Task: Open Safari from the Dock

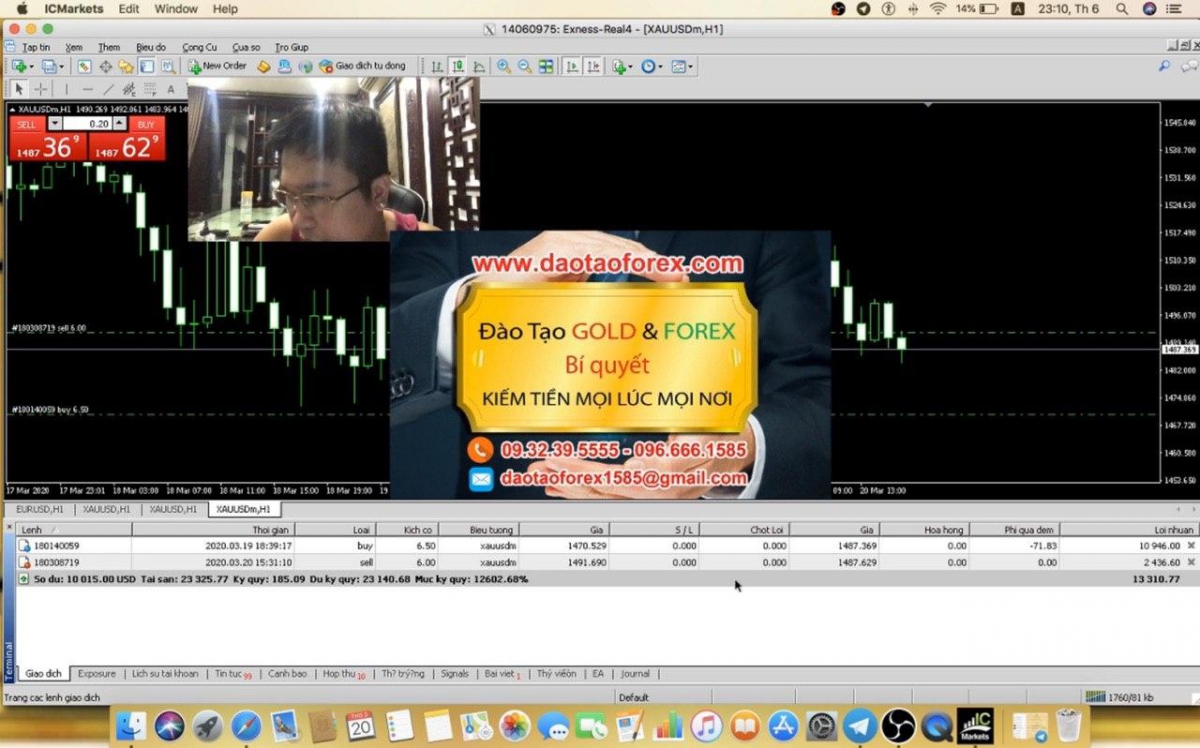Action: (x=246, y=725)
